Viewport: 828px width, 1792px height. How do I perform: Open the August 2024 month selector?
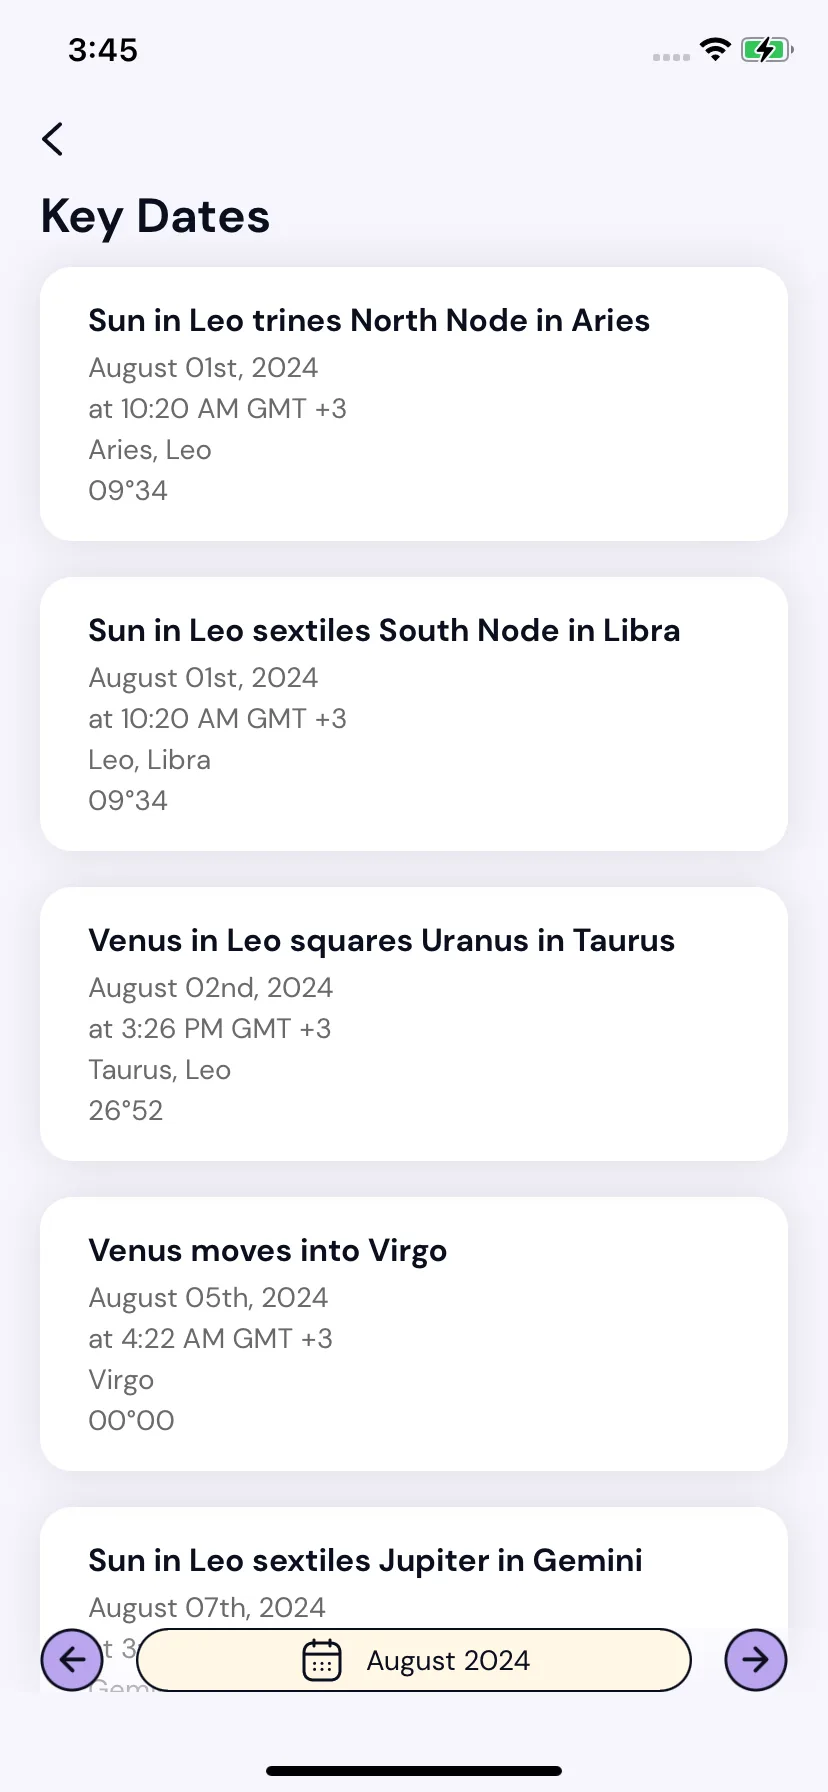coord(414,1660)
